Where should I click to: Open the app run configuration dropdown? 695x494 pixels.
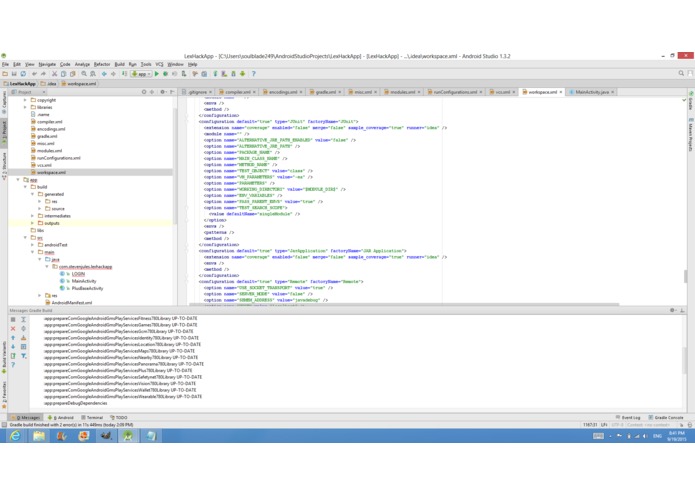click(x=141, y=74)
